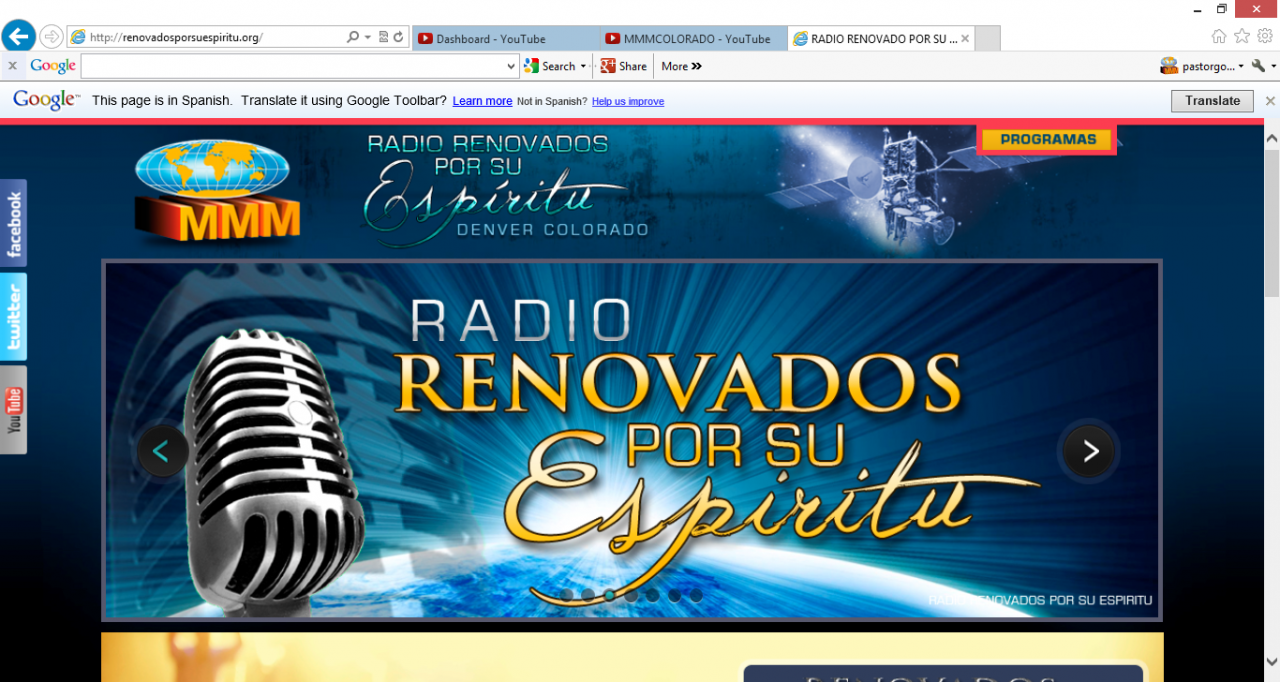
Task: Select the fifth slide indicator dot
Action: 652,595
